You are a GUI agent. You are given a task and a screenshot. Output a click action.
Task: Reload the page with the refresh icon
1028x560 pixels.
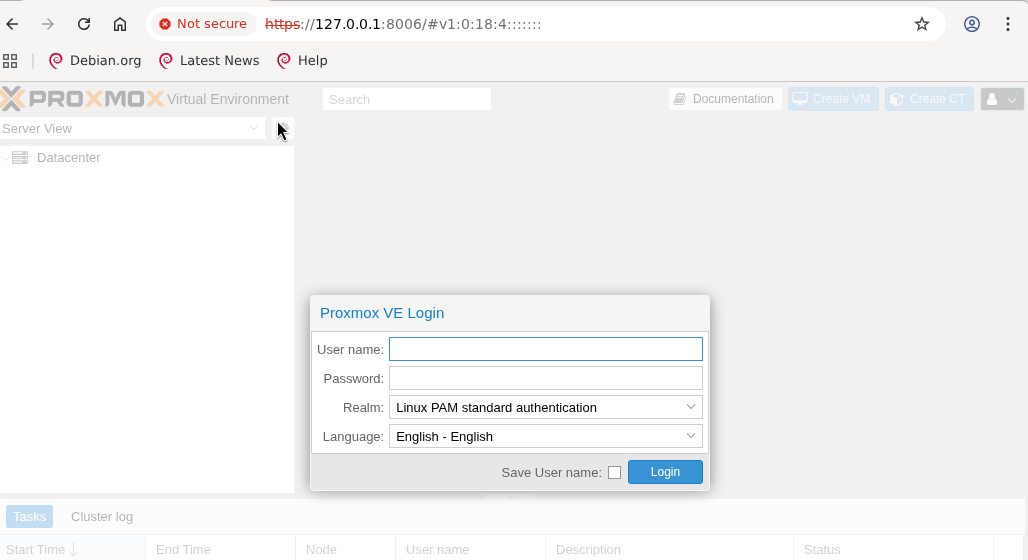84,24
